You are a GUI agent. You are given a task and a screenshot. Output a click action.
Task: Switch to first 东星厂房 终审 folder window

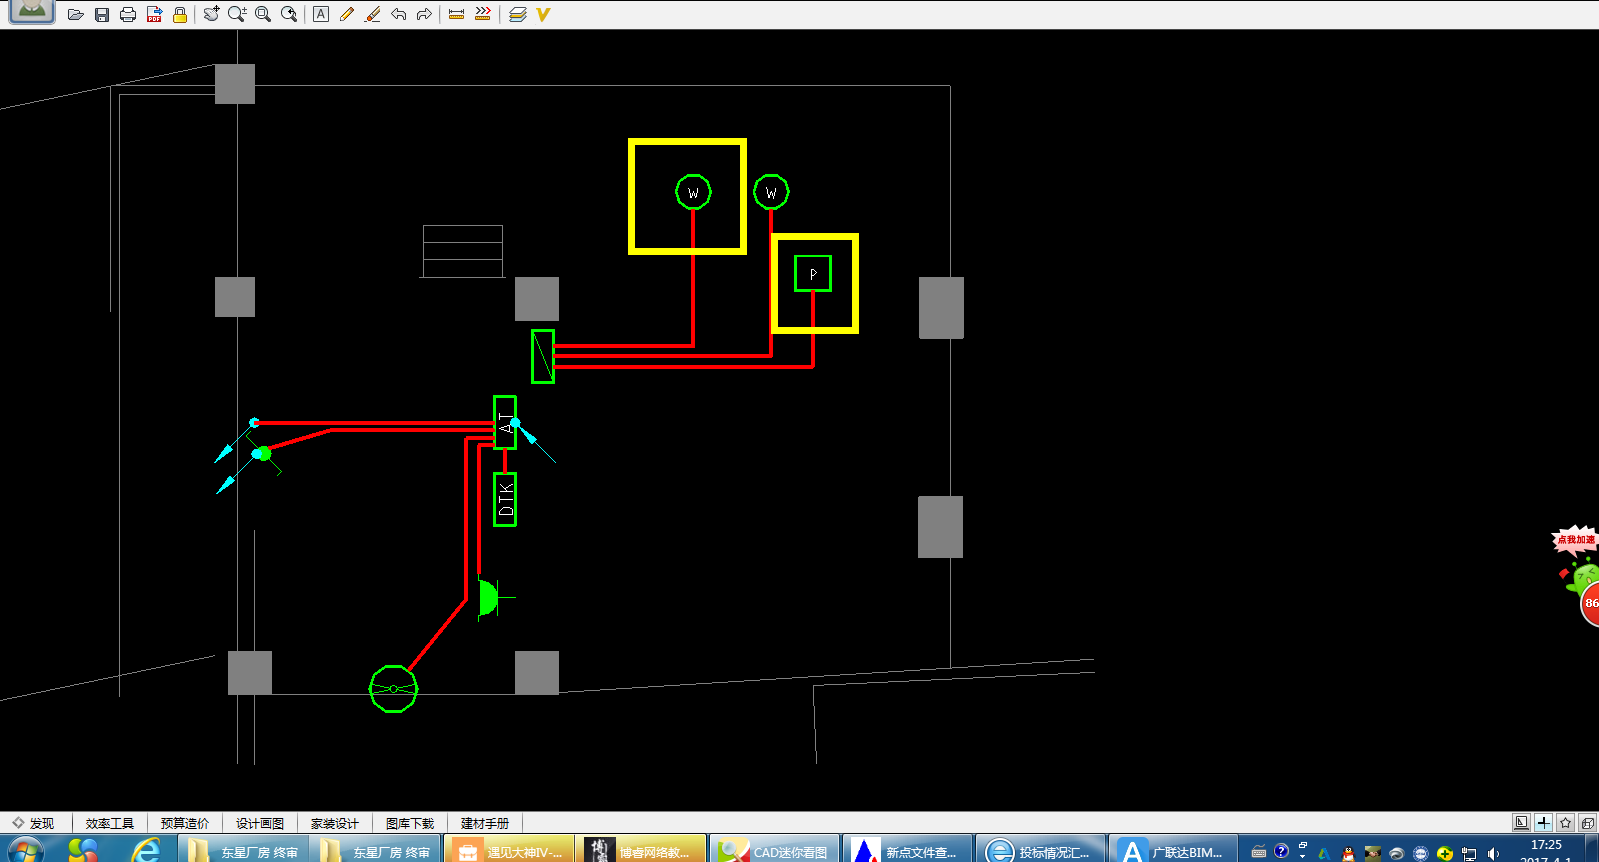point(244,850)
